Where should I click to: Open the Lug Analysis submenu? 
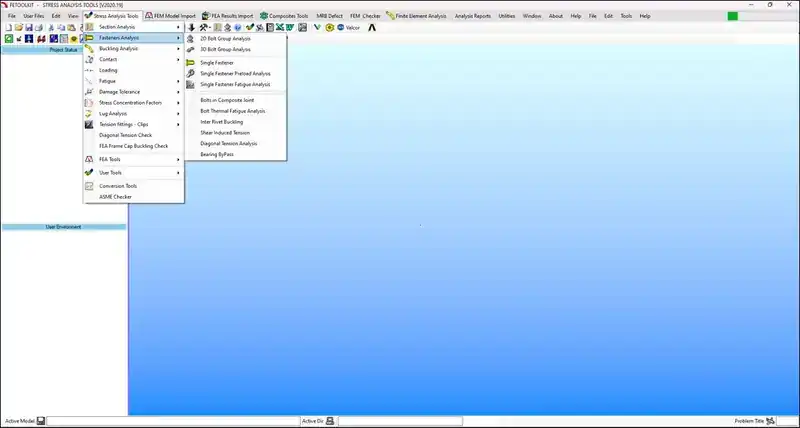134,114
